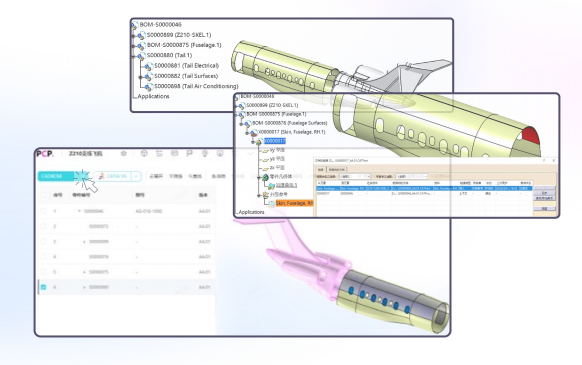Click the lightbulb icon in PCP header
The width and height of the screenshot is (582, 365).
coord(205,153)
